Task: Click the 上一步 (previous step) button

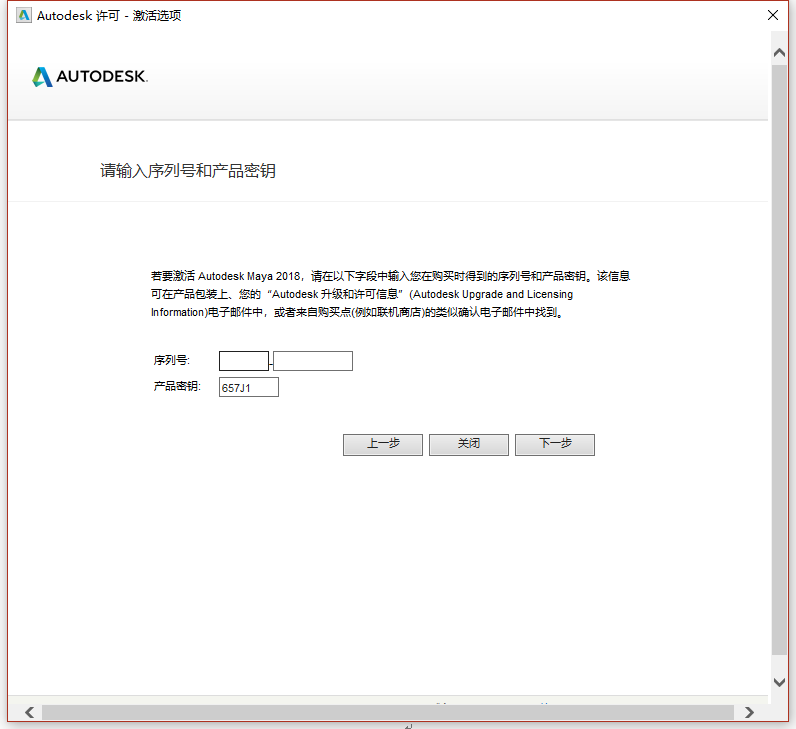Action: 383,444
